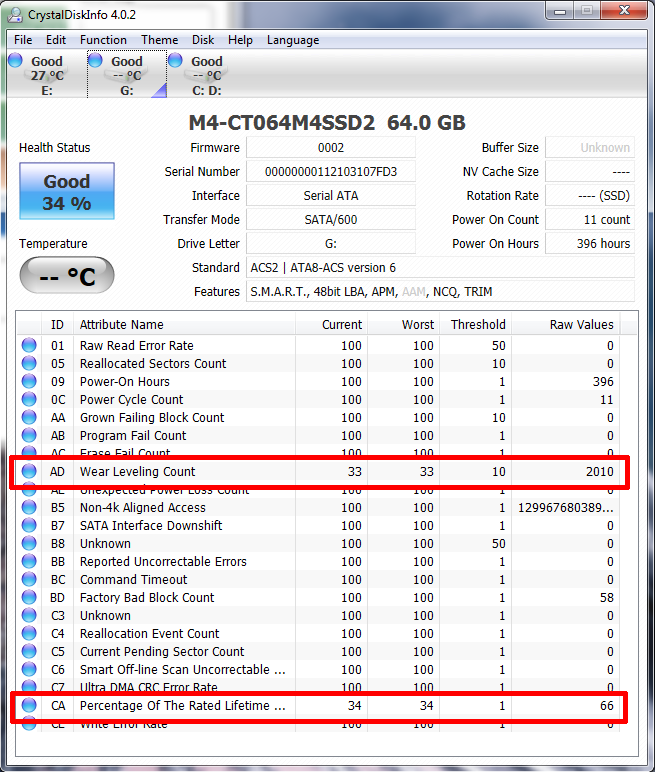Open the Help menu

coord(240,40)
